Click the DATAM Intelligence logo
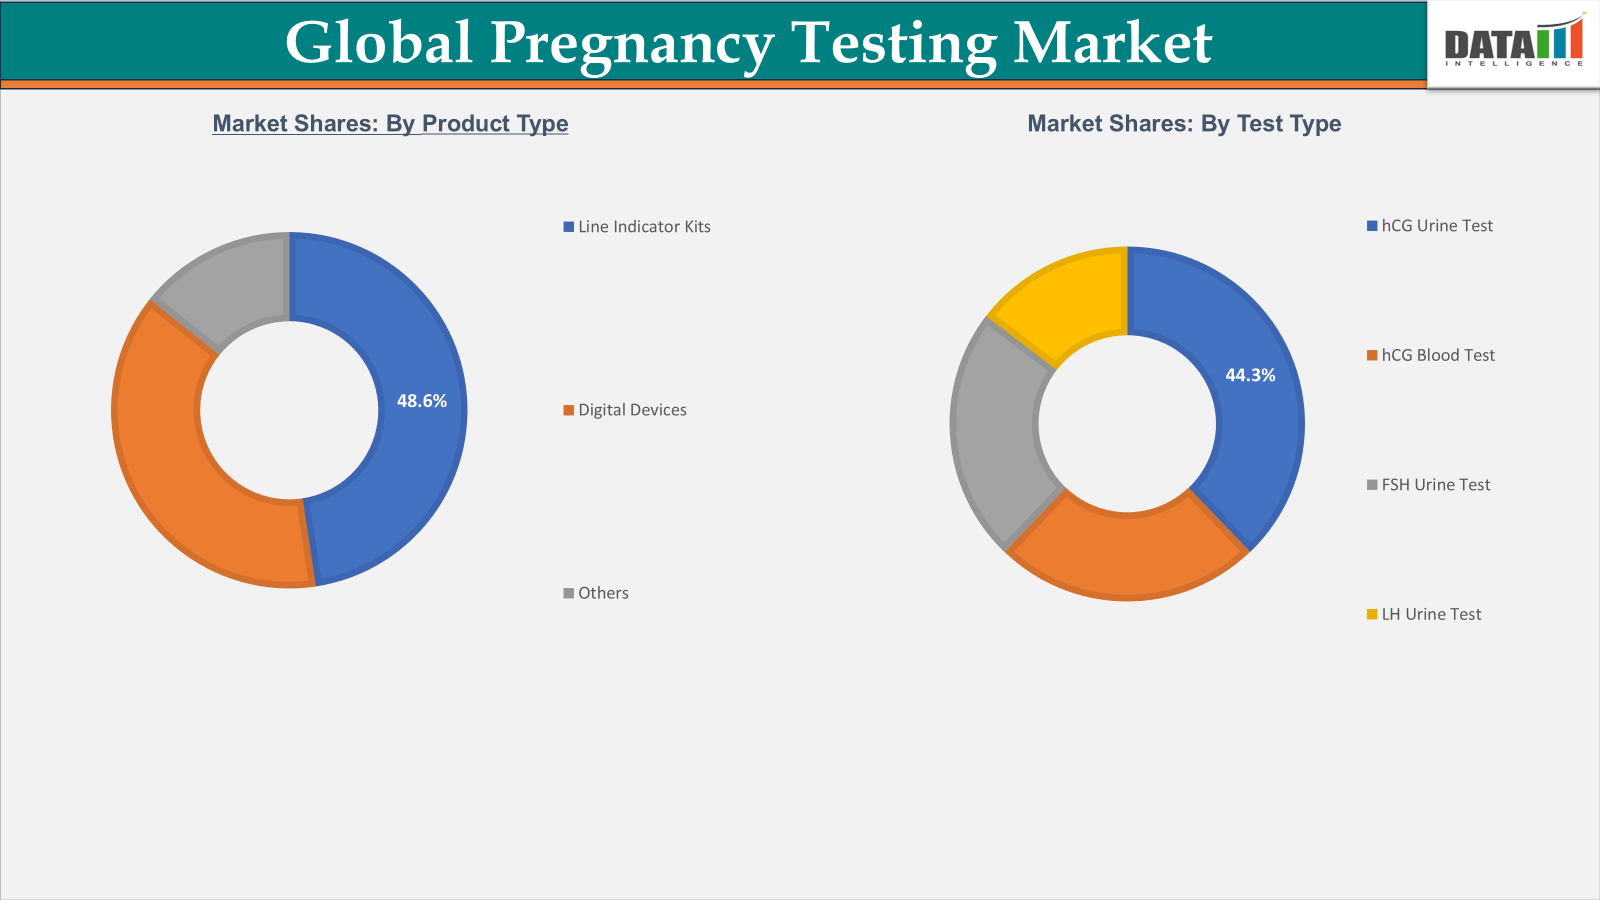 pos(1512,45)
